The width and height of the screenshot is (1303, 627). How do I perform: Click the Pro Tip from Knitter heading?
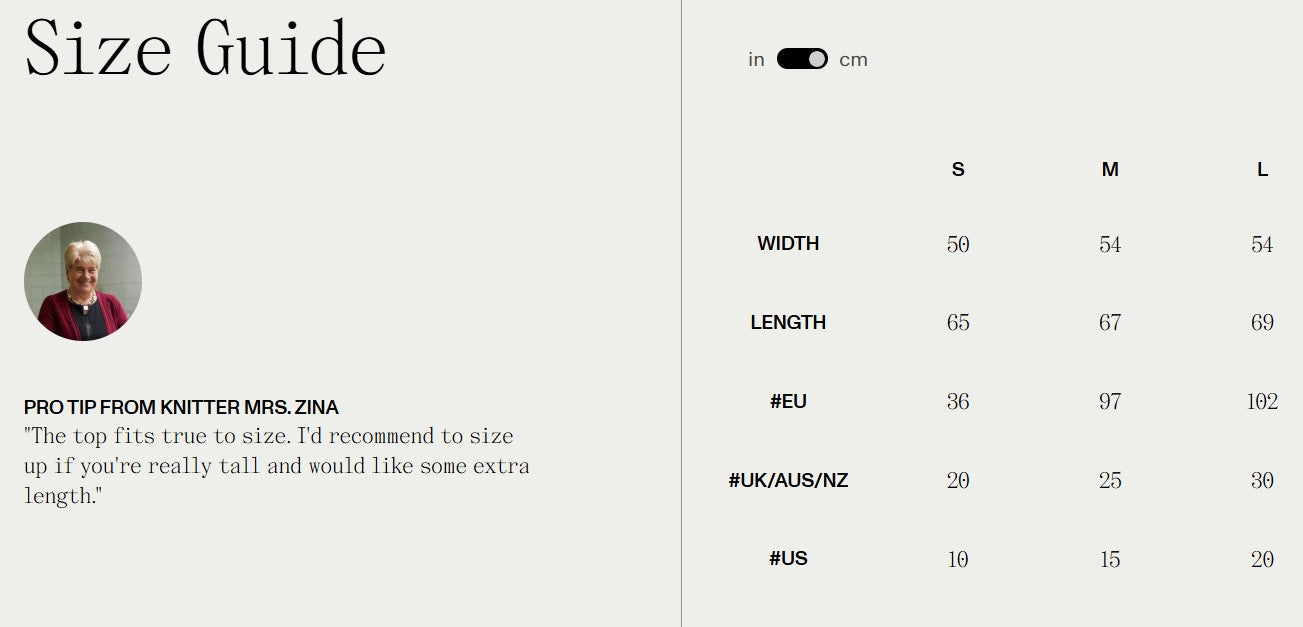pos(181,408)
